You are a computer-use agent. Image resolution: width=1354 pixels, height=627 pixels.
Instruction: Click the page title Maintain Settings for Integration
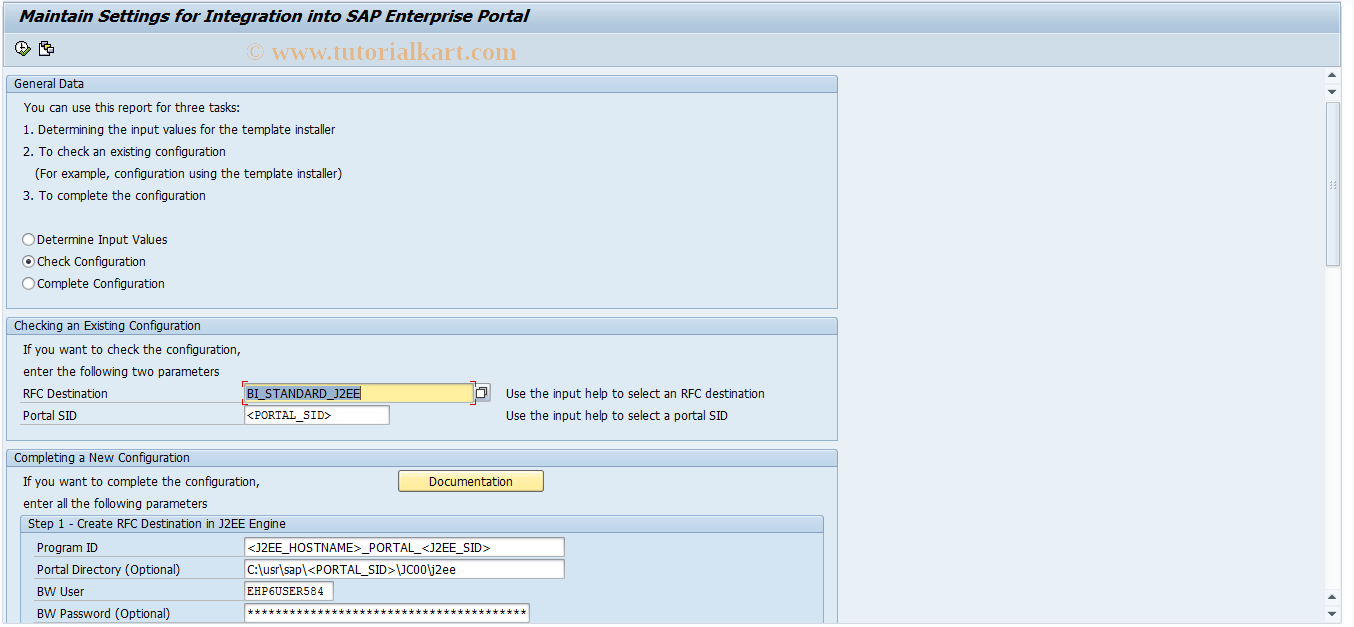[274, 16]
